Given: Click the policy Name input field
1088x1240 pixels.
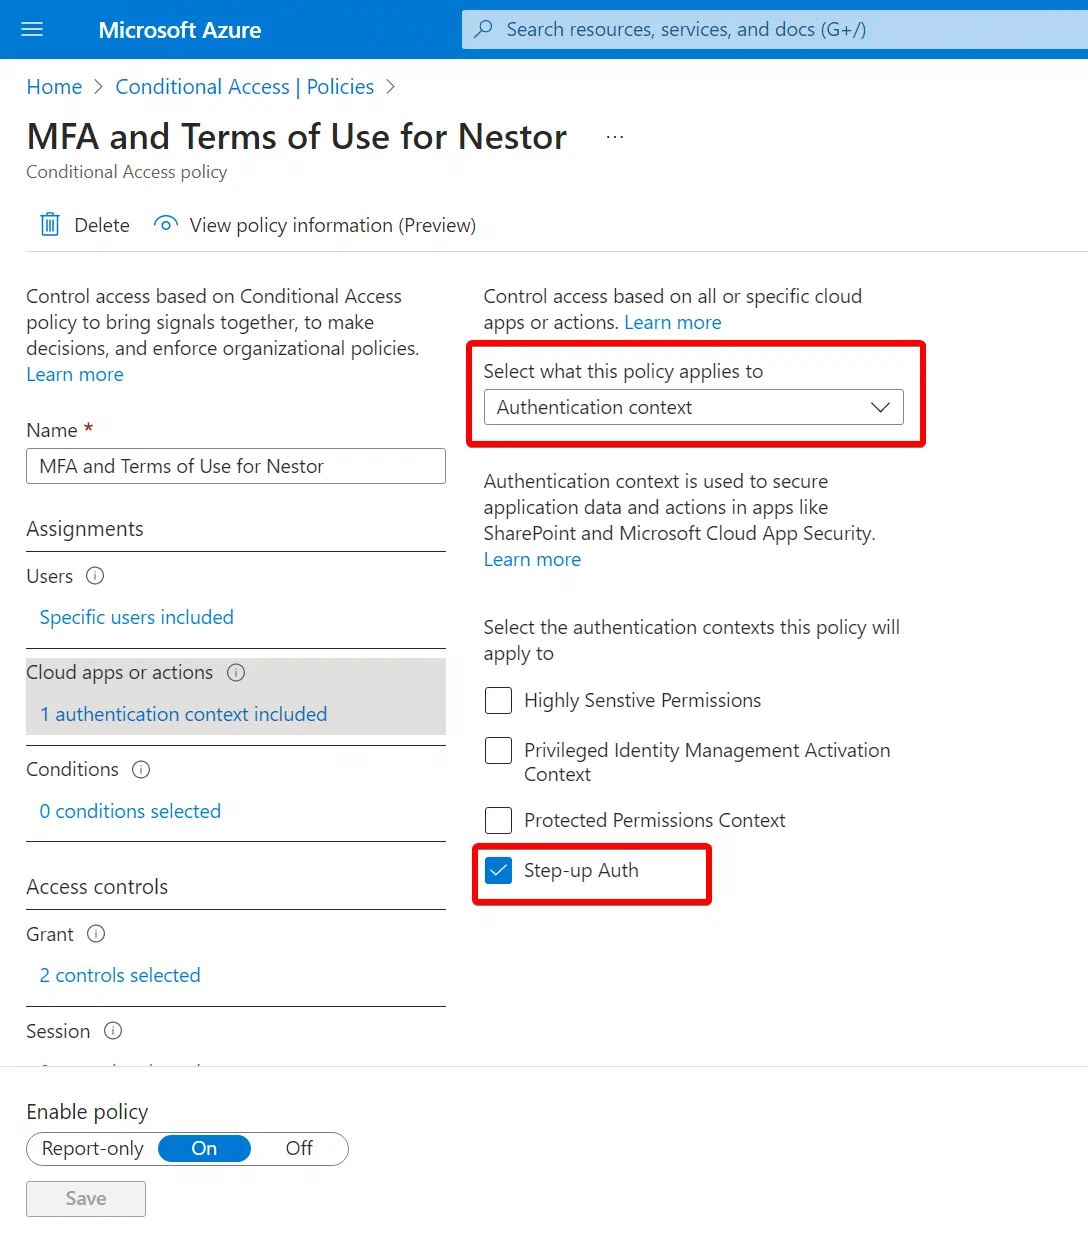Looking at the screenshot, I should 236,466.
